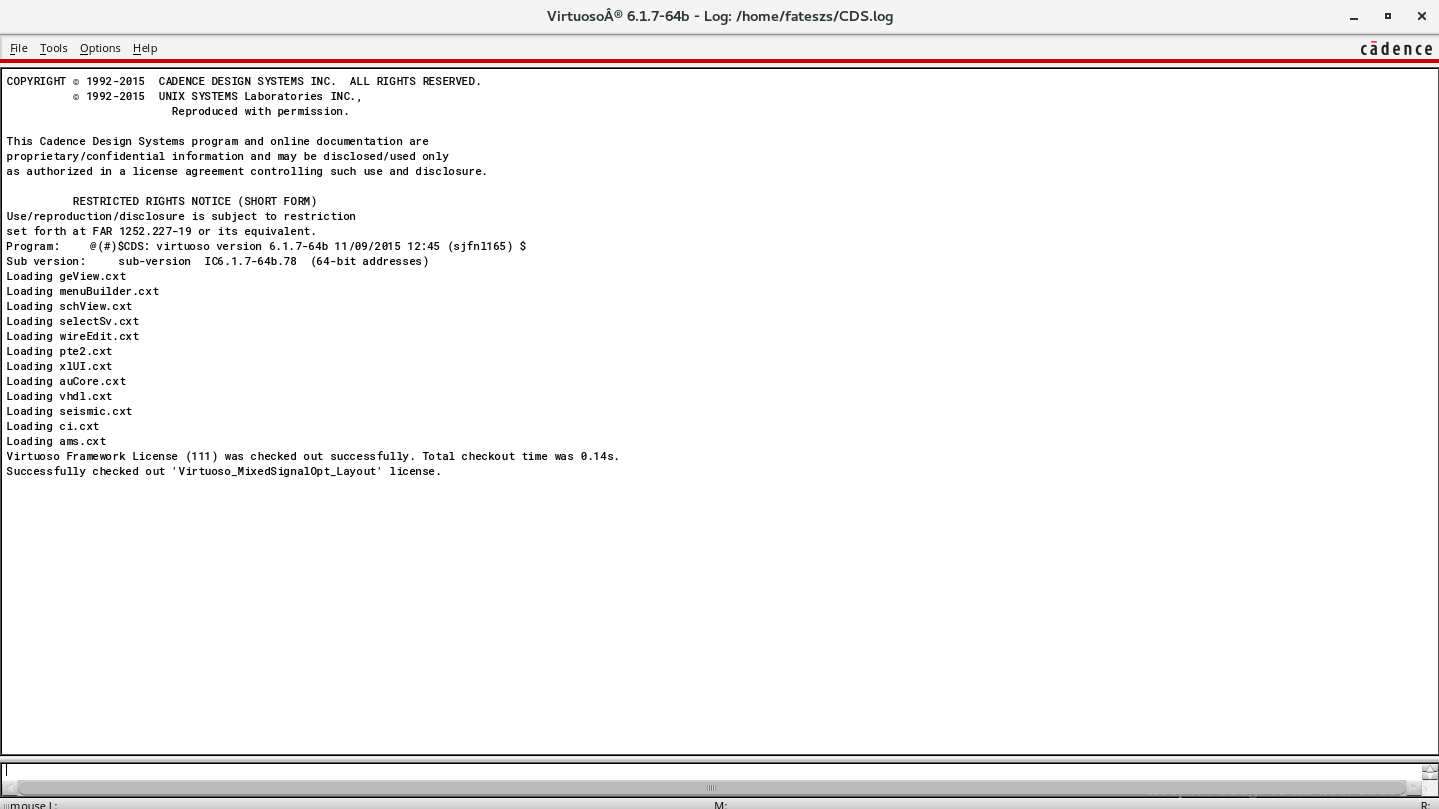Click the 'Sub version:' log line
The image size is (1439, 809).
tap(217, 261)
